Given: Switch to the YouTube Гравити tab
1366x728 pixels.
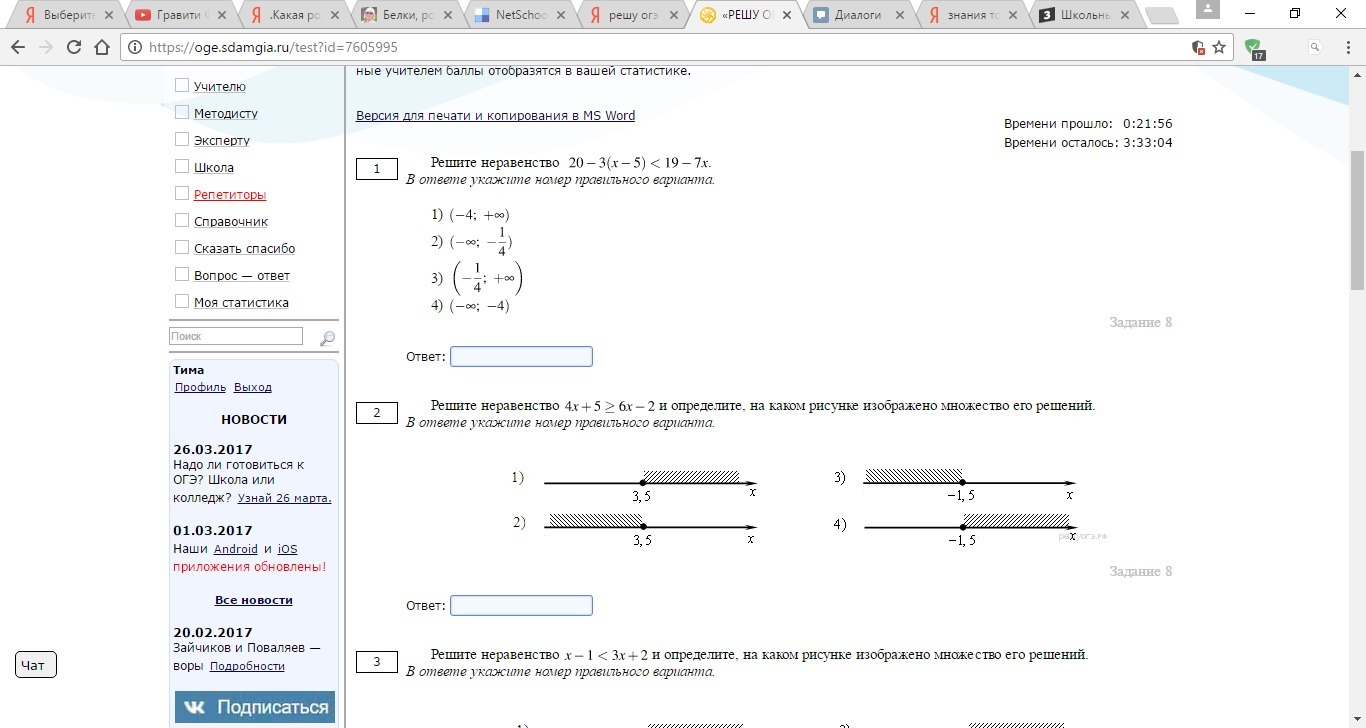Looking at the screenshot, I should point(180,15).
